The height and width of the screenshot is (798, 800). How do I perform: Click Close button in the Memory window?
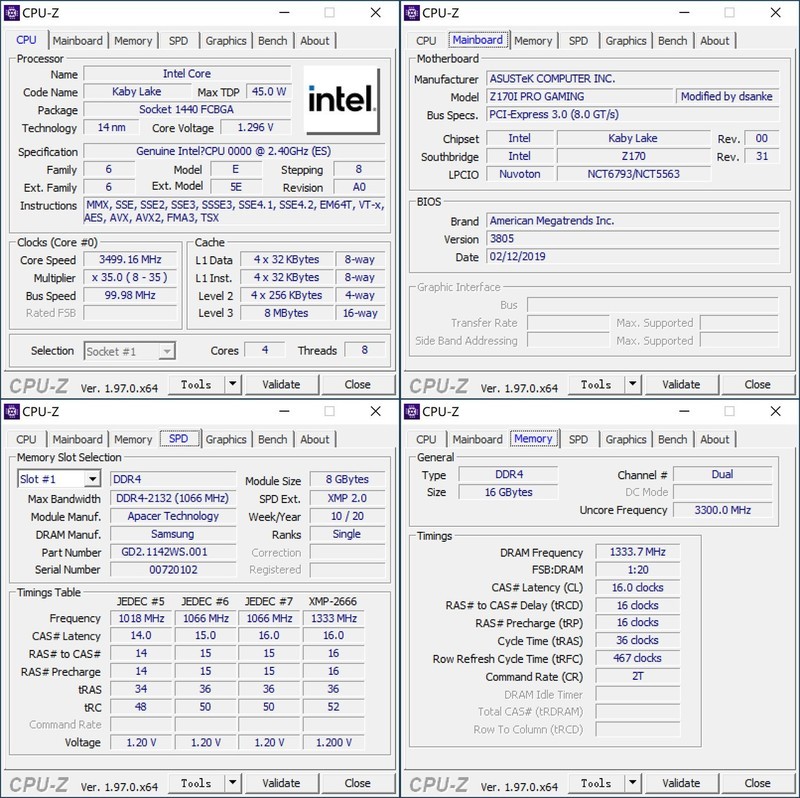[757, 783]
